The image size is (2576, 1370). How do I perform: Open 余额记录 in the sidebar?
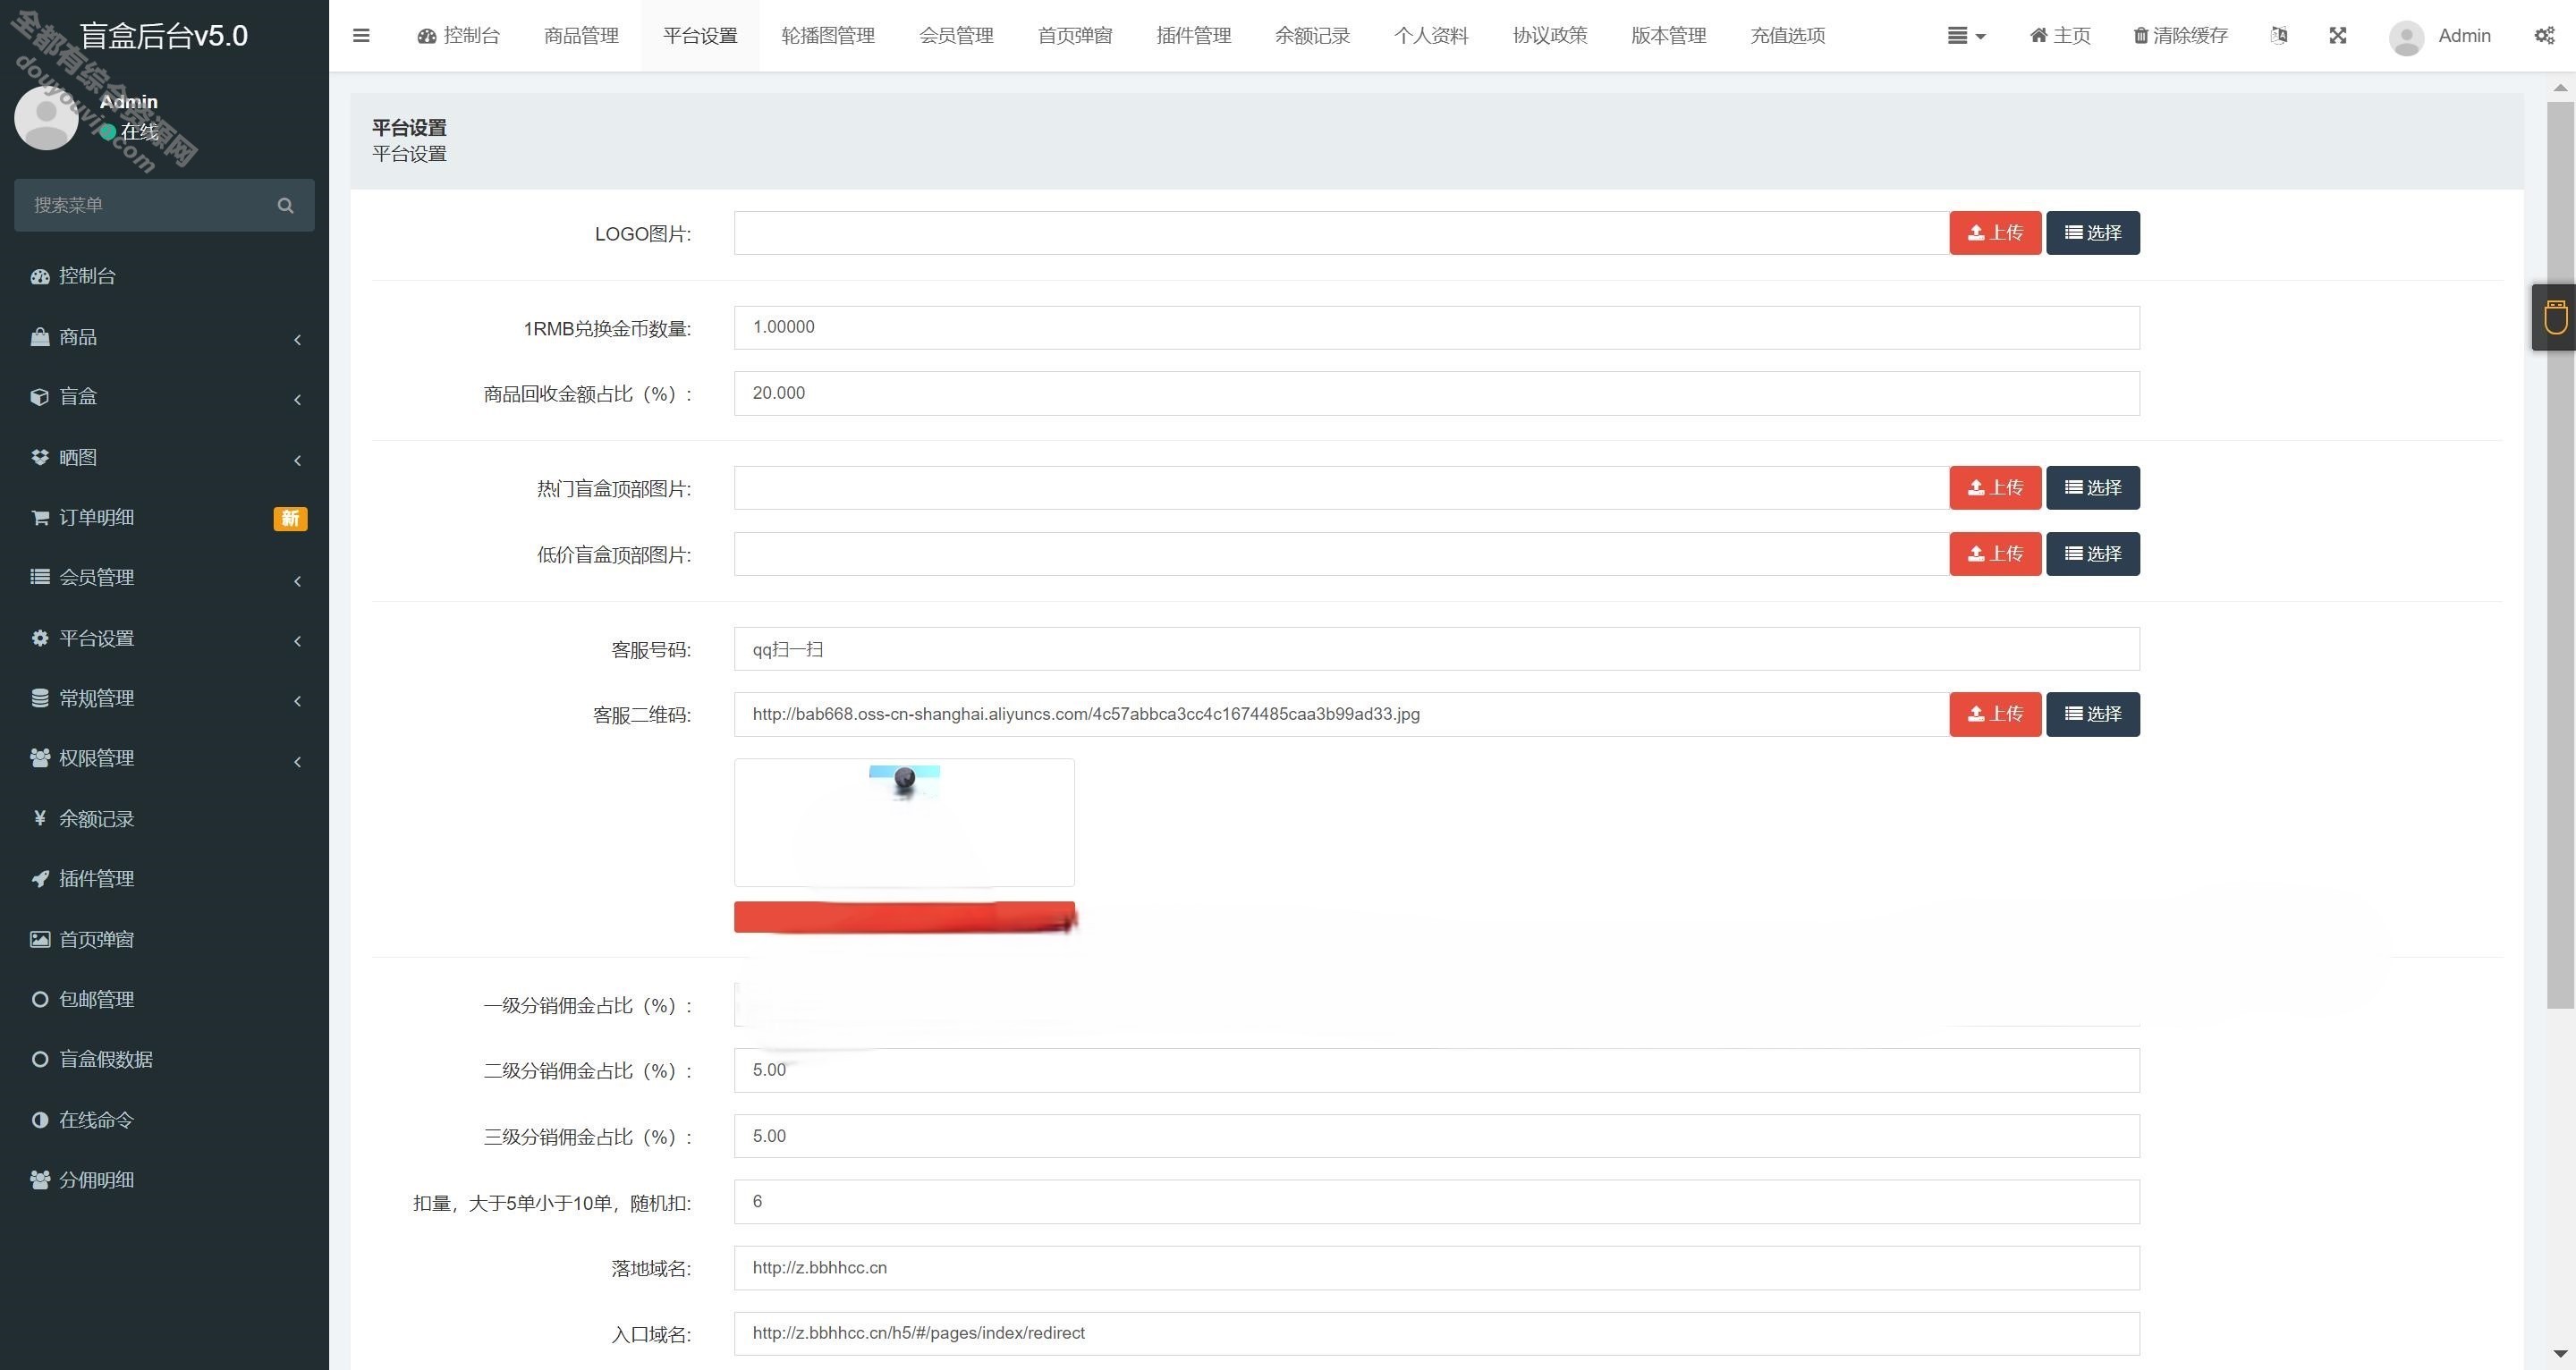164,818
